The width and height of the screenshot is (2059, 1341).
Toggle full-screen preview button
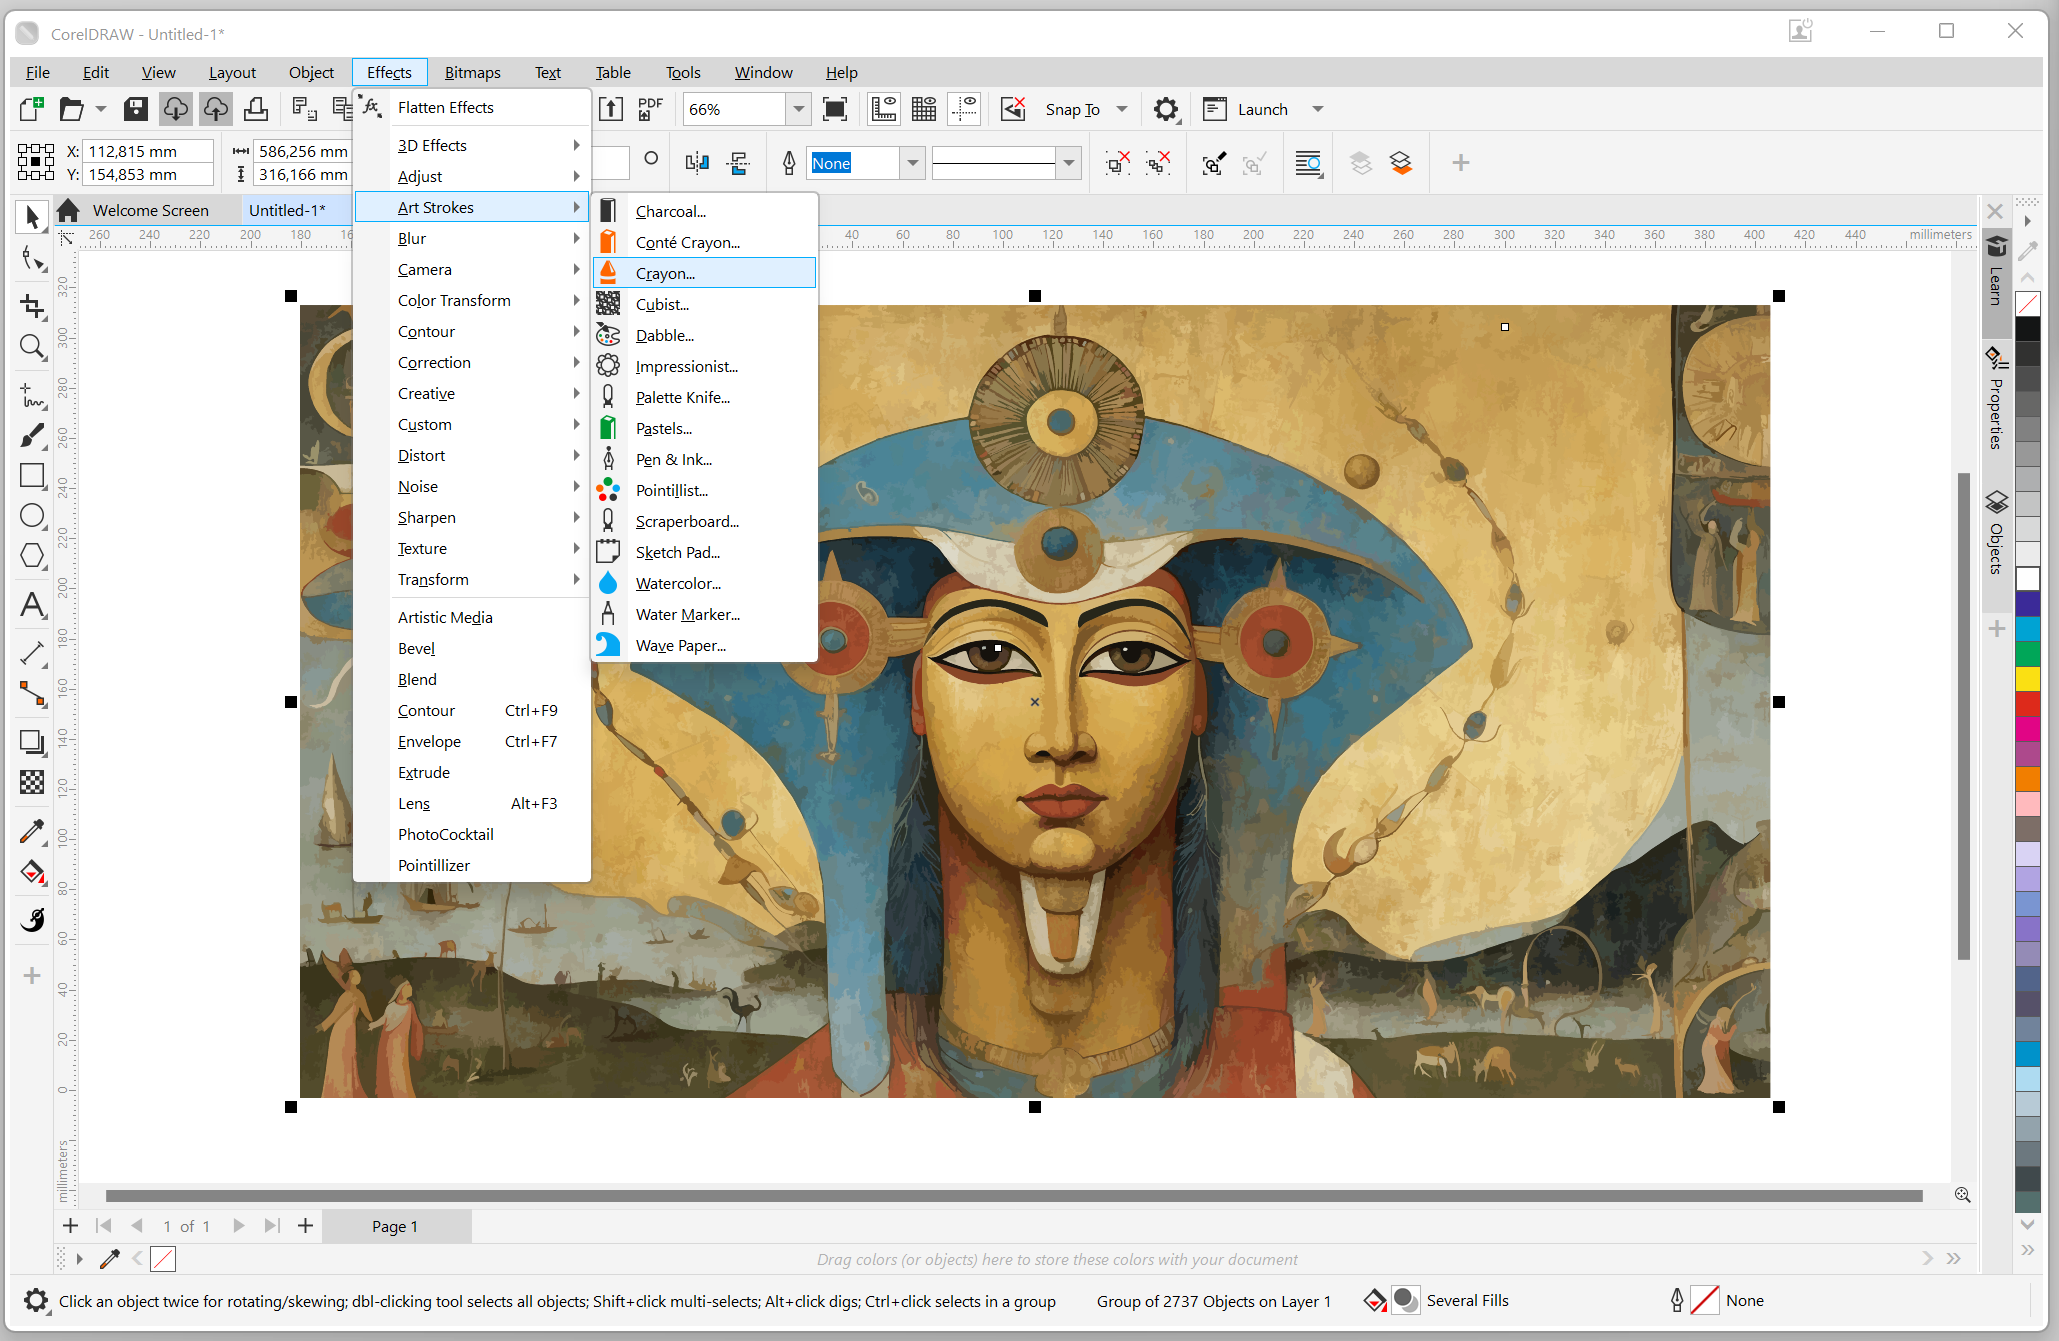click(834, 109)
